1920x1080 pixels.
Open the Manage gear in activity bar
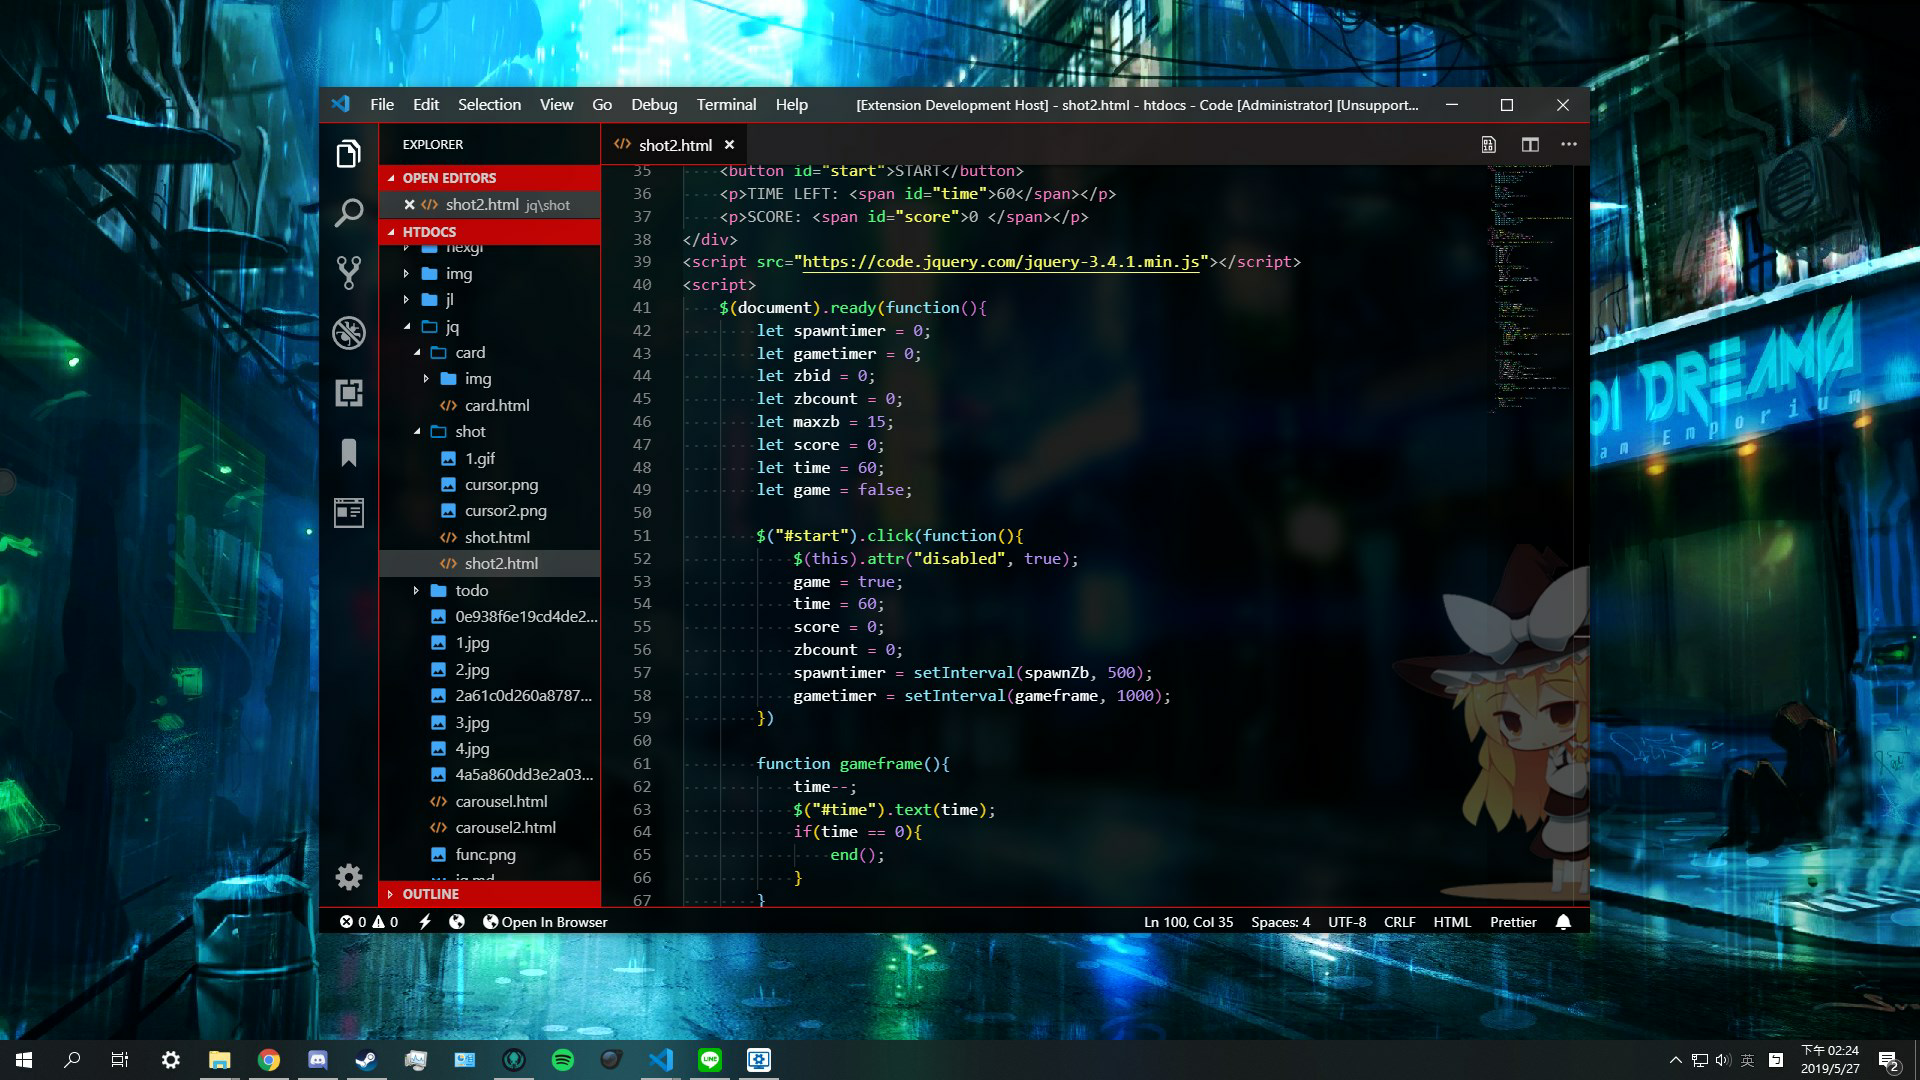coord(348,877)
